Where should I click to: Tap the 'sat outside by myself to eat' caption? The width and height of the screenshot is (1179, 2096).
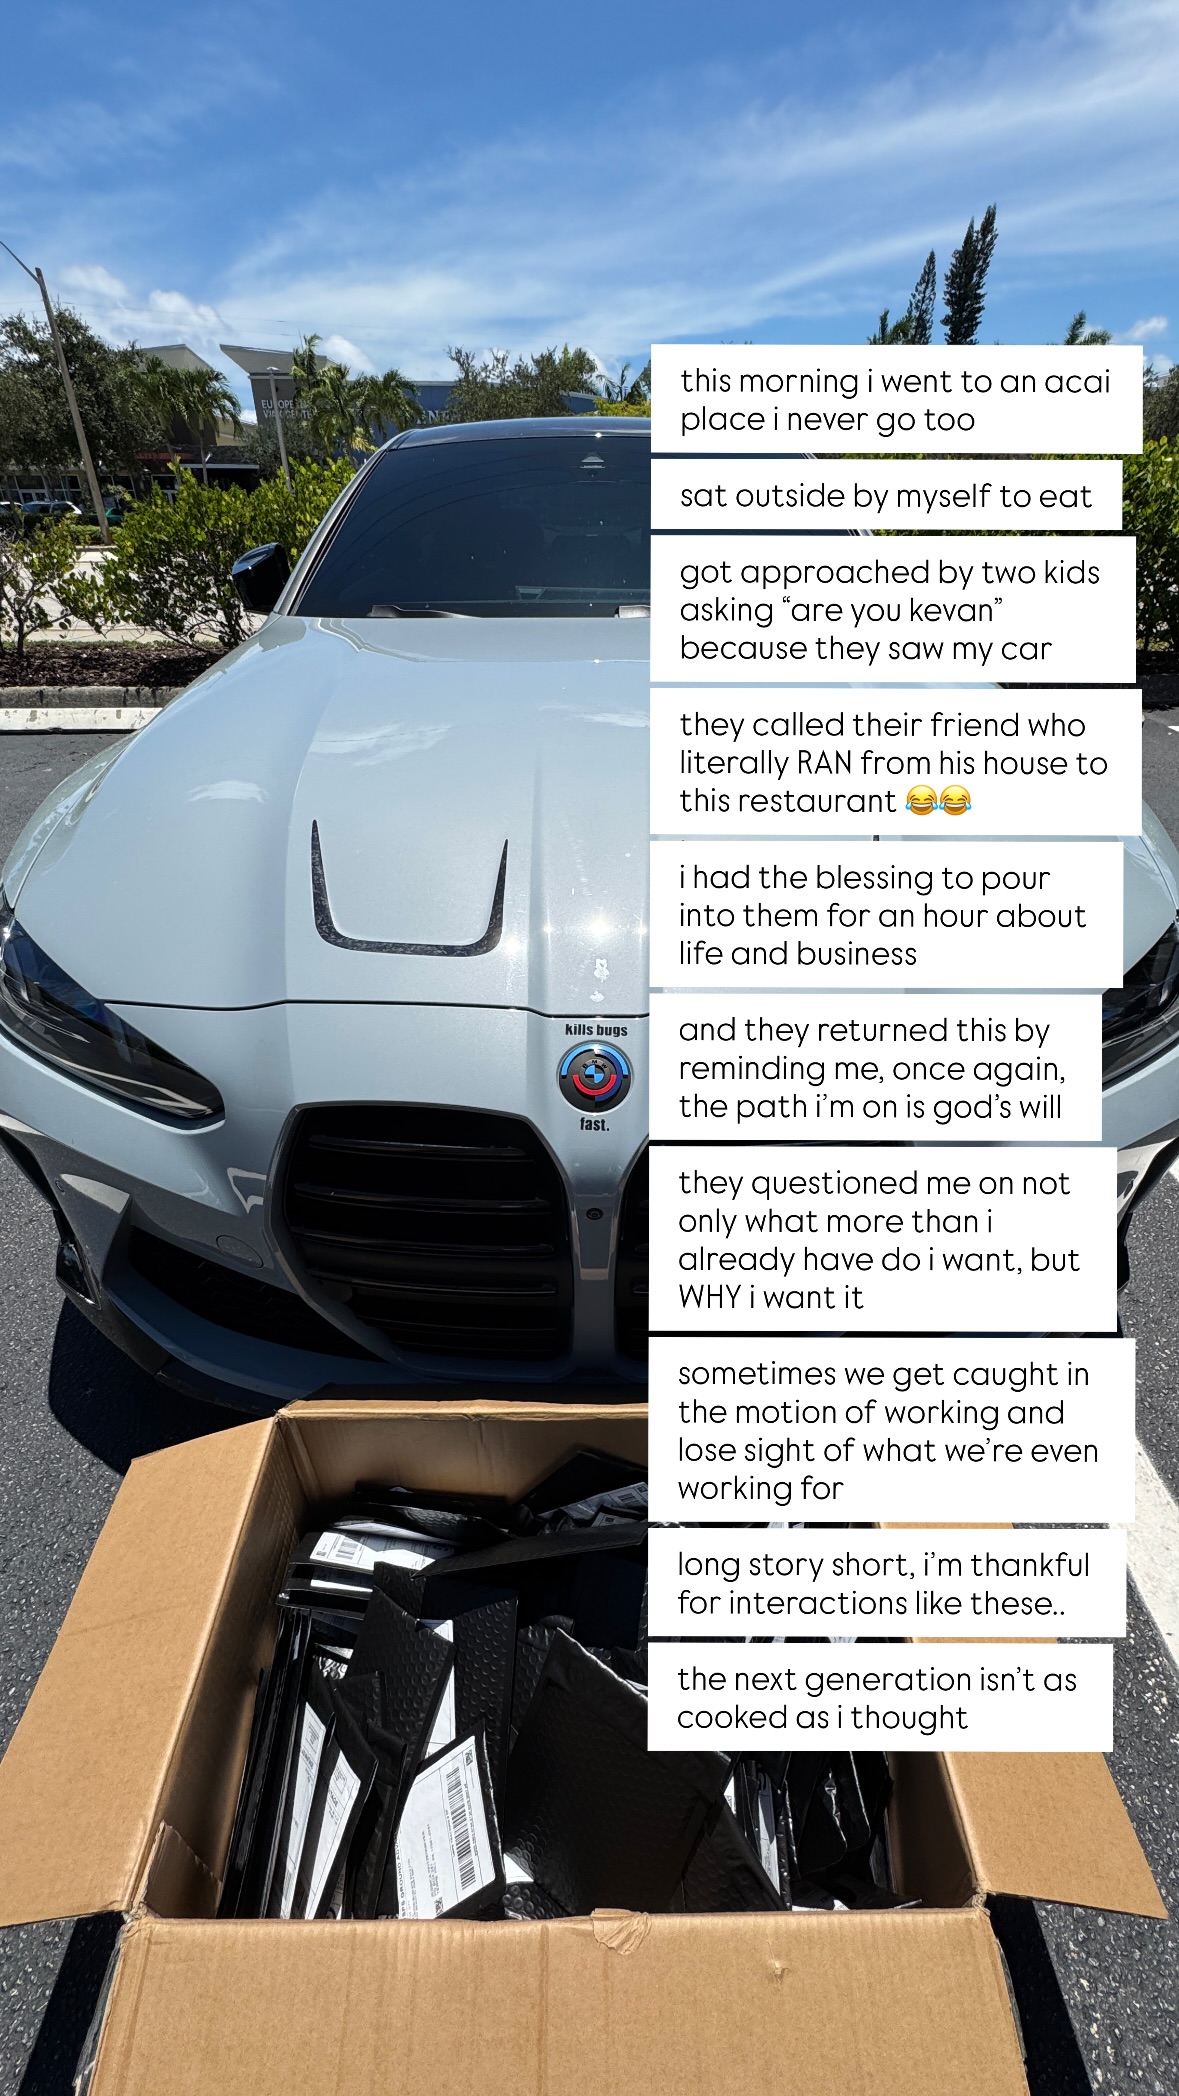(886, 495)
